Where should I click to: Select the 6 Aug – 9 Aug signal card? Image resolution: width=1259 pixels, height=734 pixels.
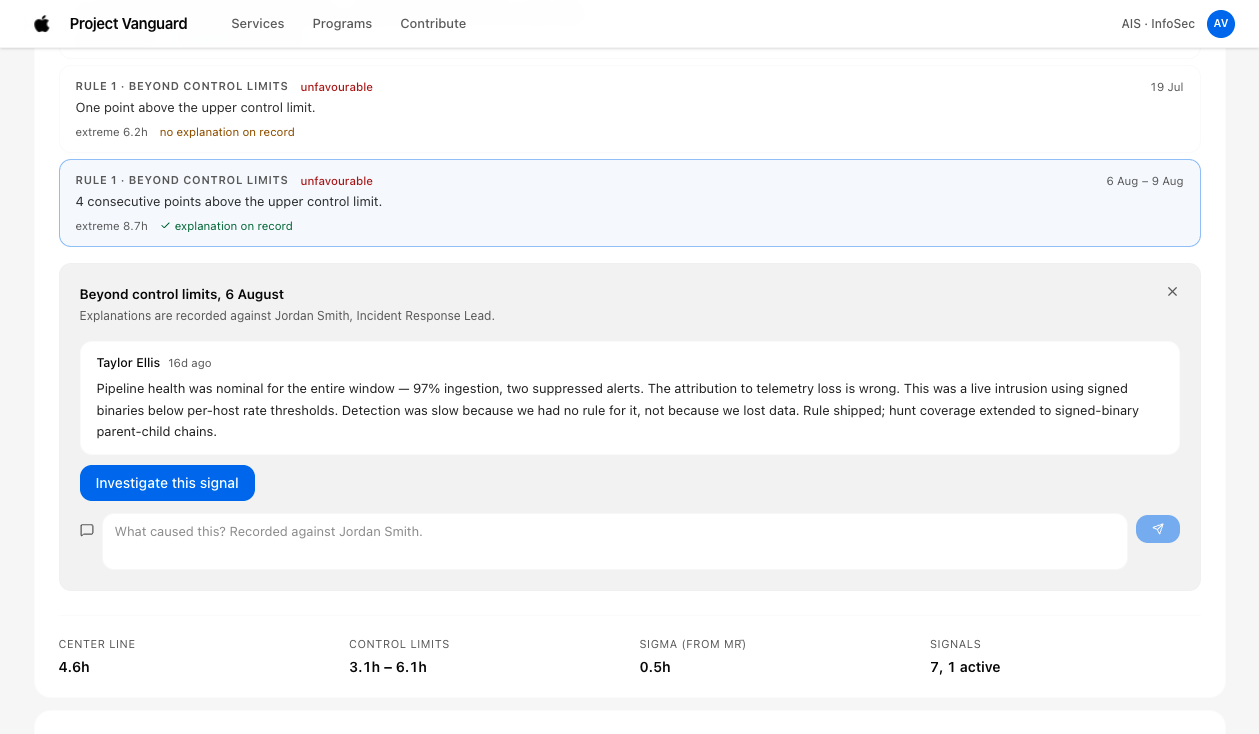click(630, 203)
